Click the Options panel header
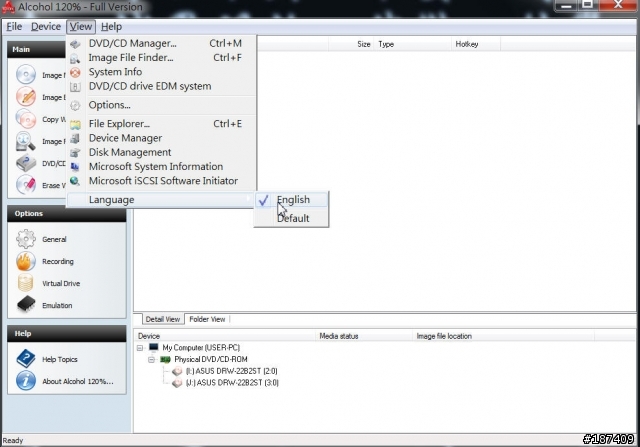The height and width of the screenshot is (447, 640). tap(67, 213)
